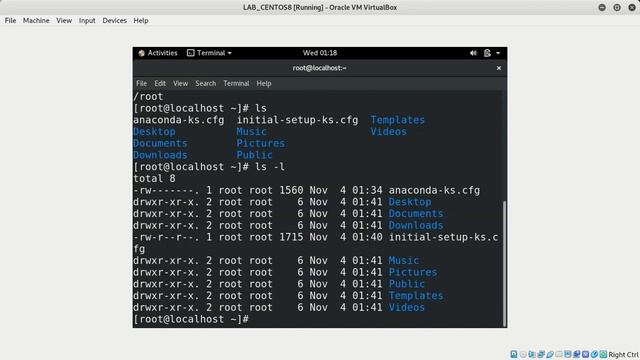Click the hard disk activity indicator in VirtualBox status bar
This screenshot has width=640, height=360.
(x=514, y=354)
